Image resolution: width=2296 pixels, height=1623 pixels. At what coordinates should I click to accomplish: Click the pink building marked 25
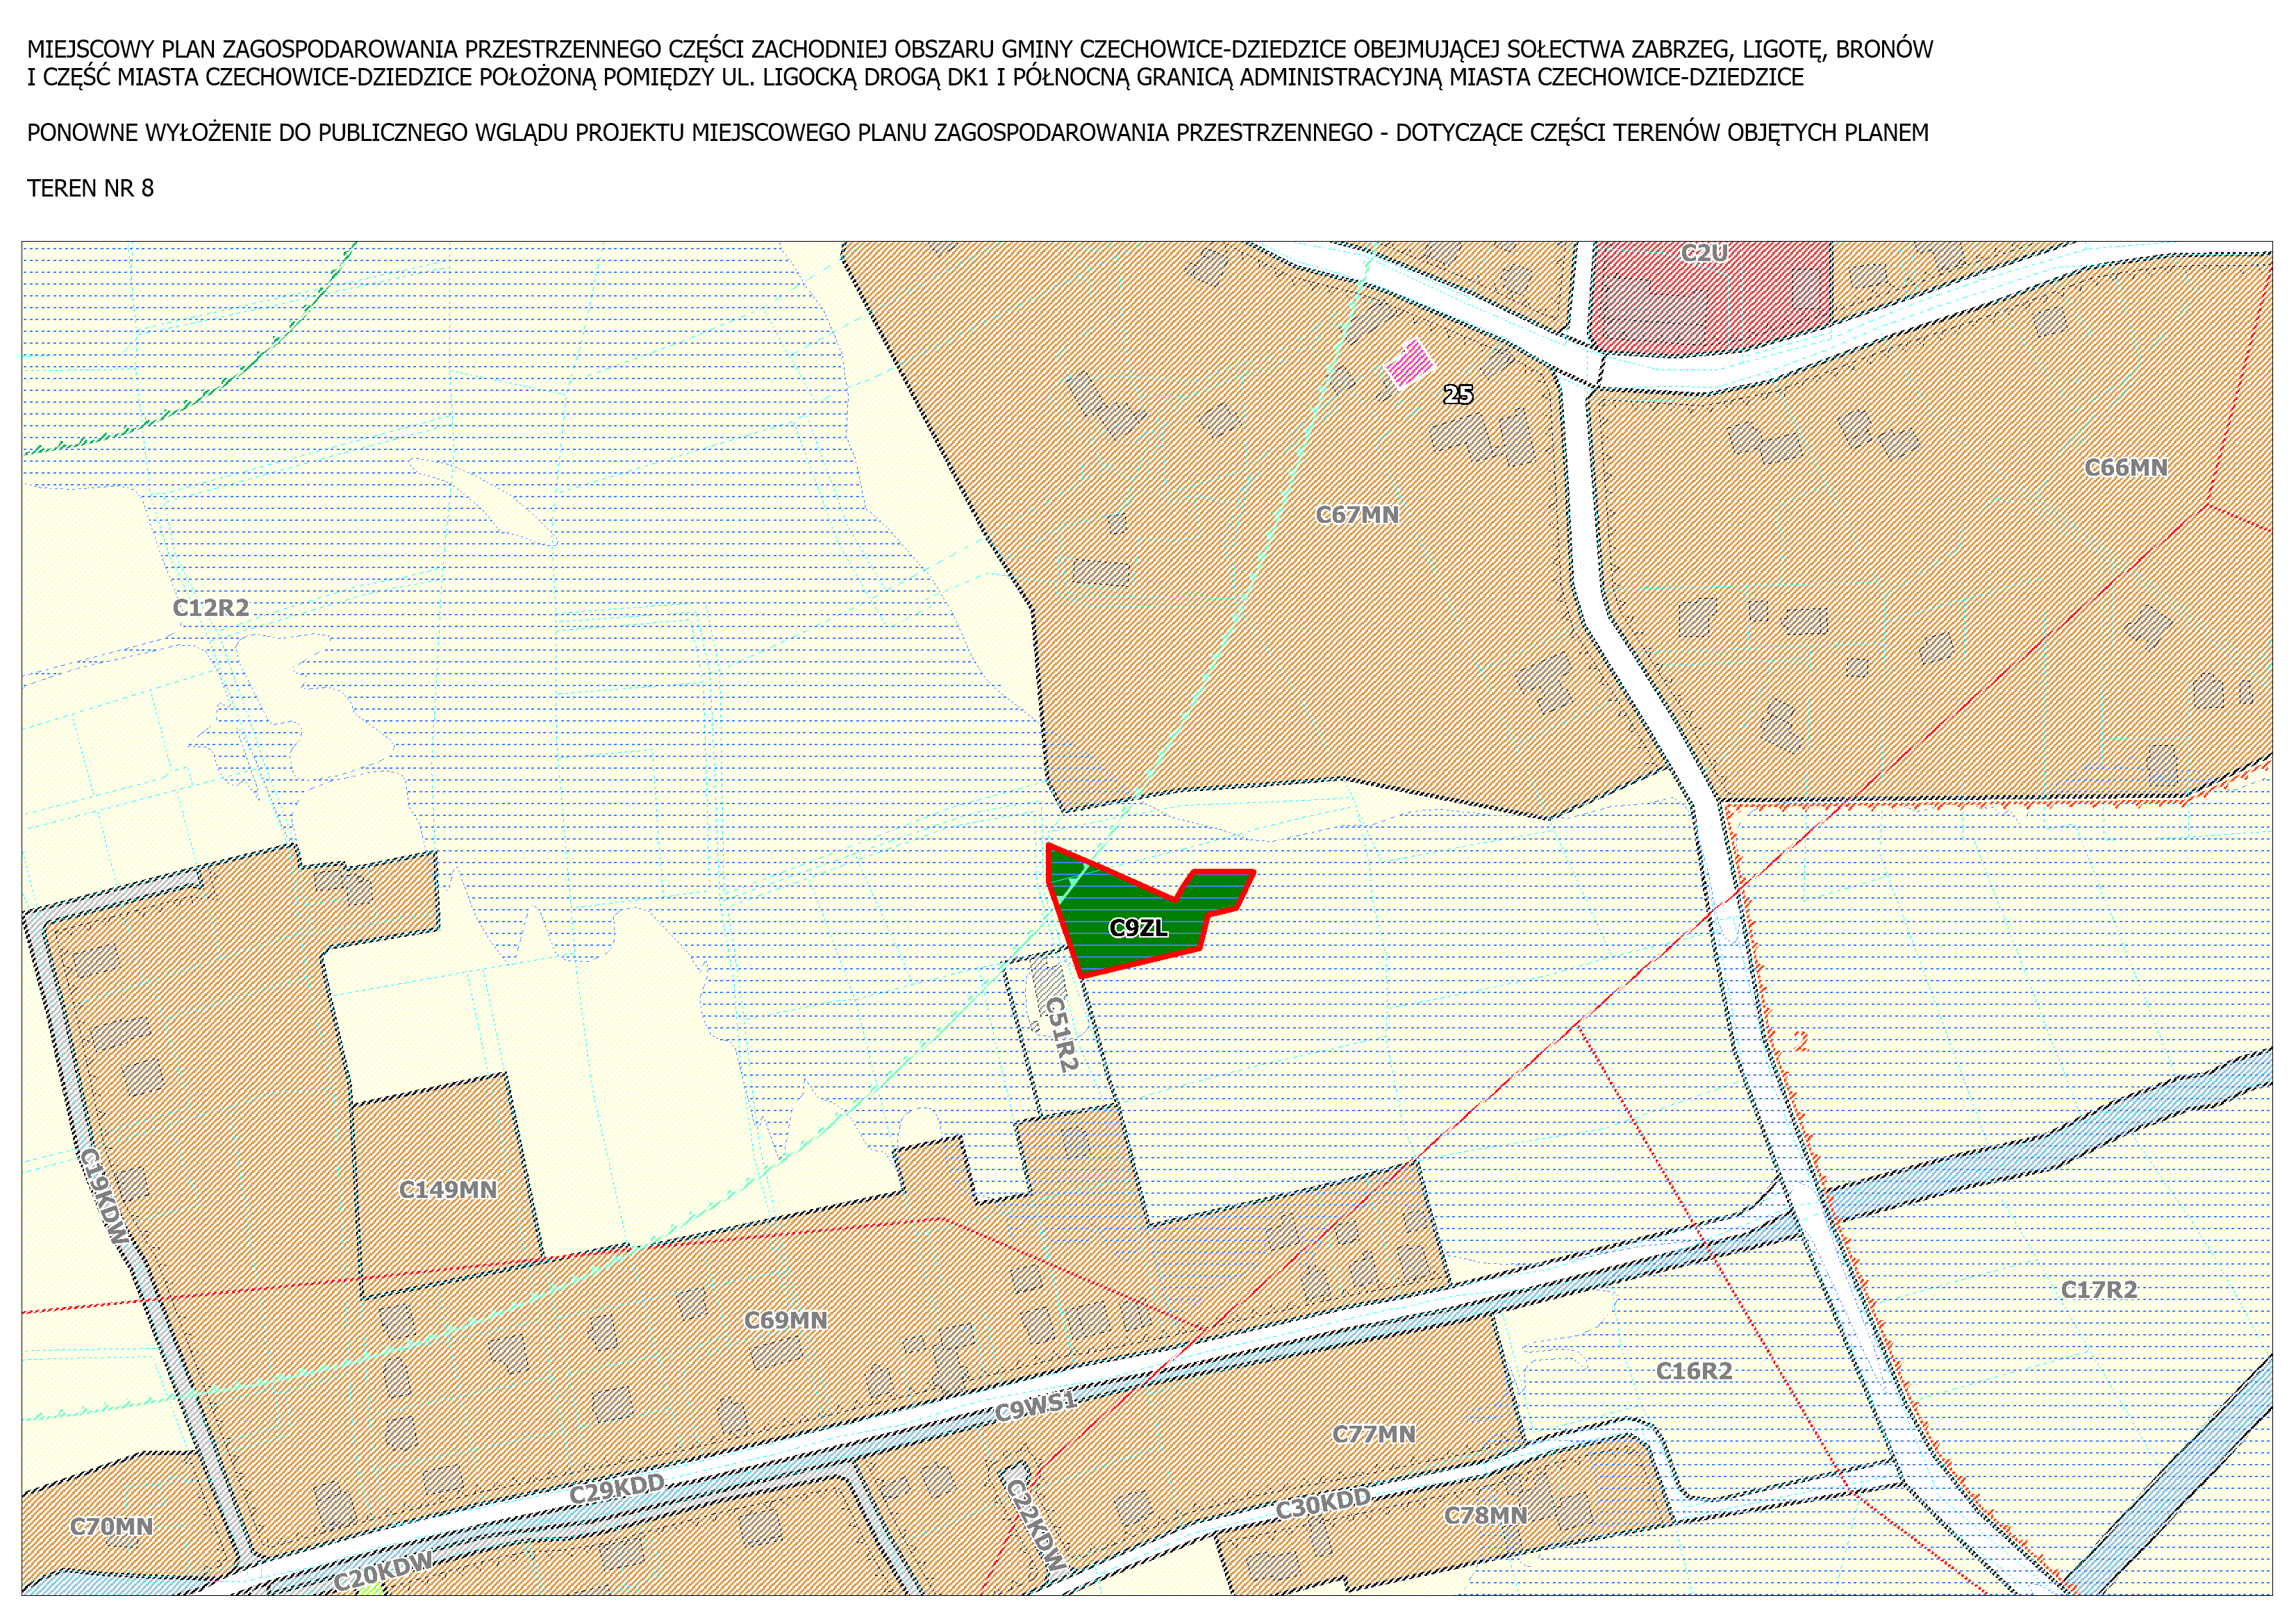coord(1409,363)
